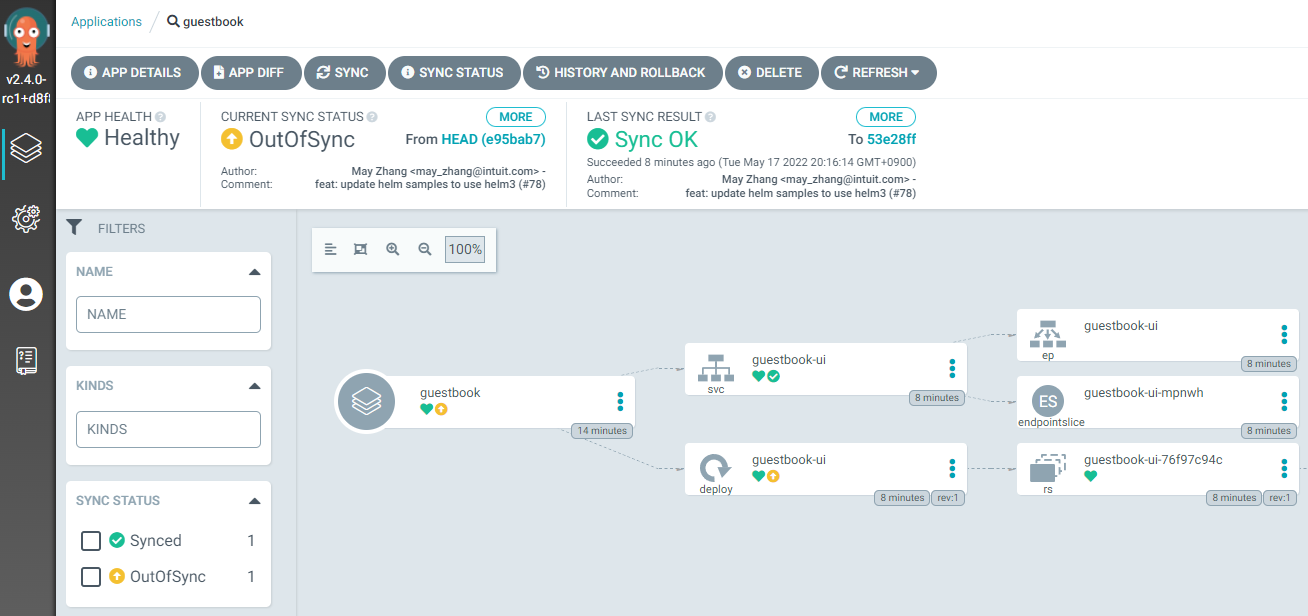Zoom in on the resource graph
Image resolution: width=1308 pixels, height=616 pixels.
coord(393,249)
